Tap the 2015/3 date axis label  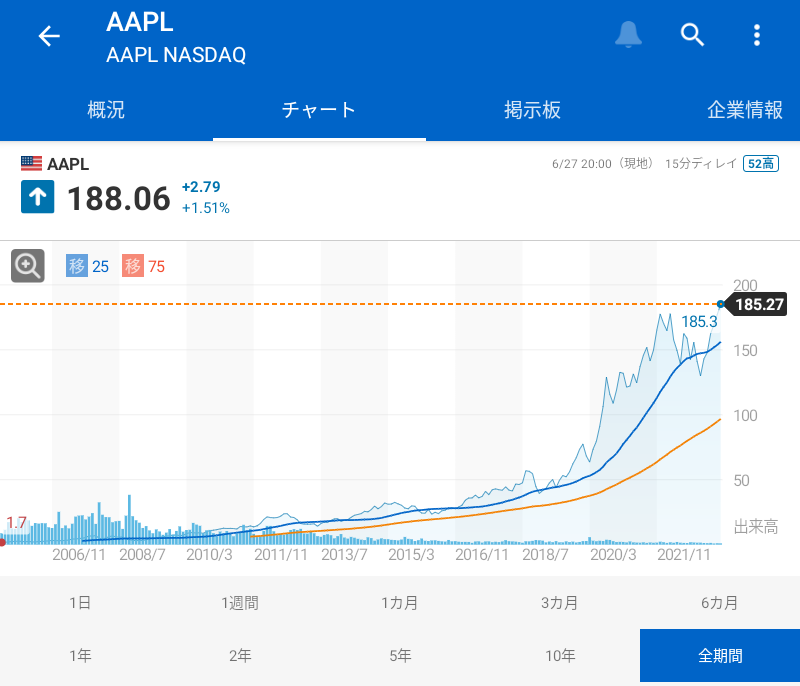411,554
